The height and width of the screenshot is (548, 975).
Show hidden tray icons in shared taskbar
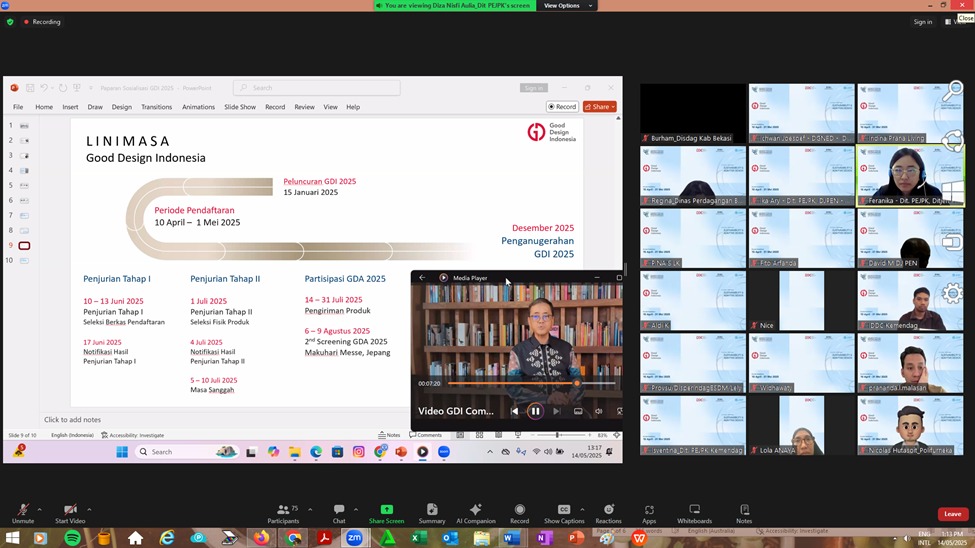[489, 452]
